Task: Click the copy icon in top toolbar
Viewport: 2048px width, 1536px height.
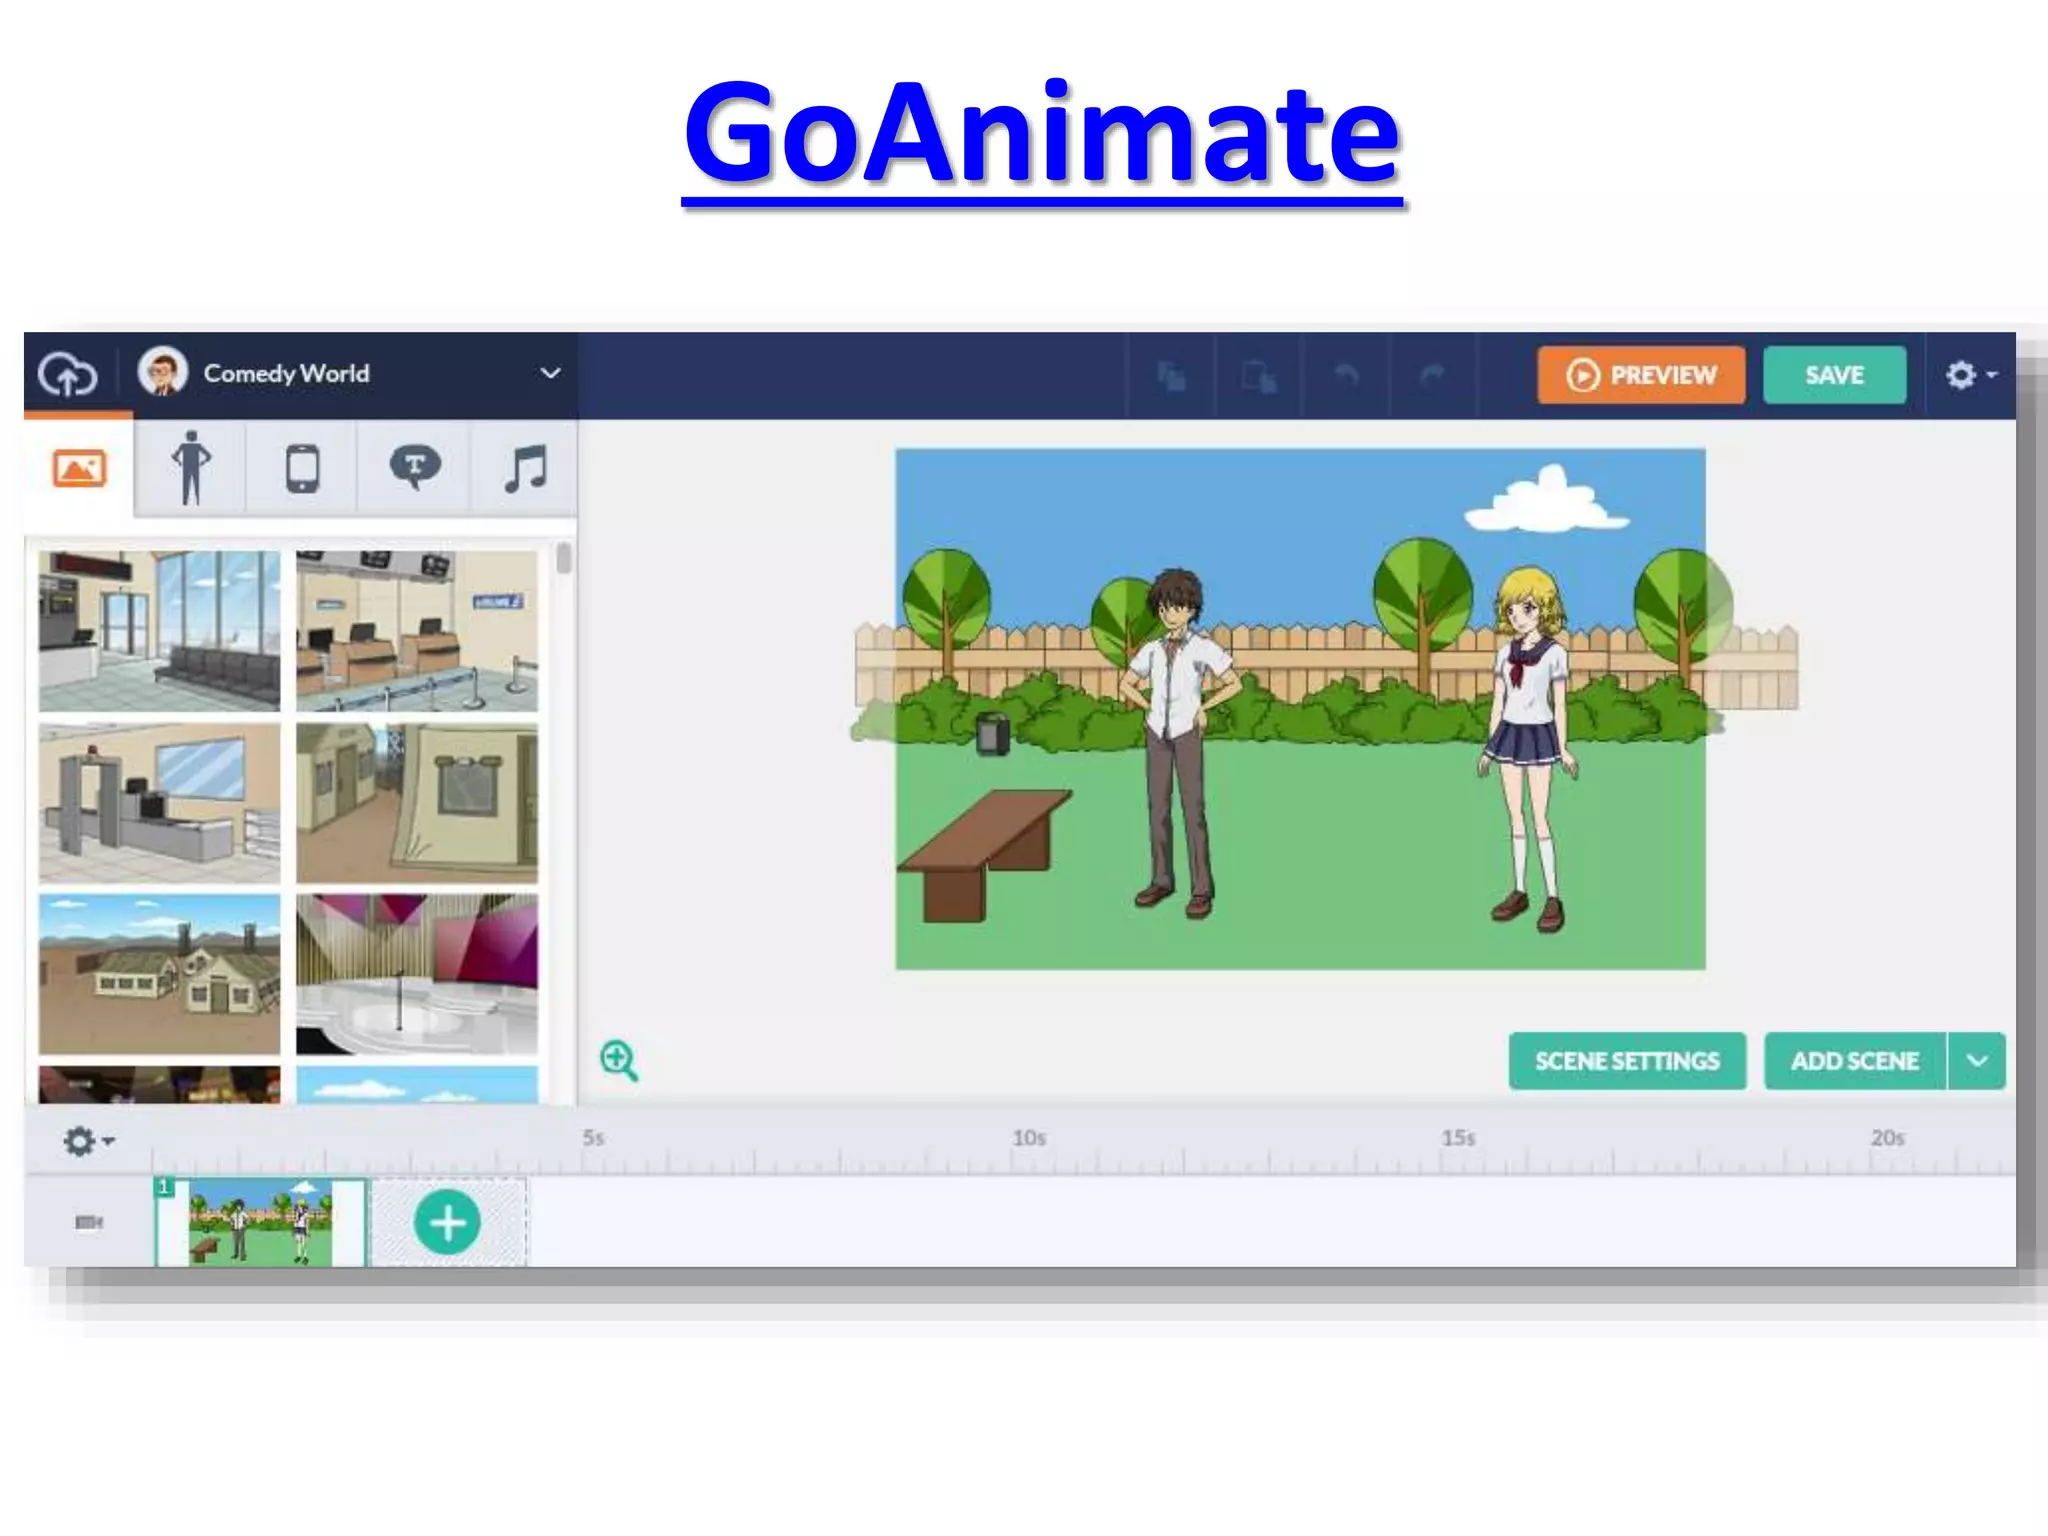Action: (1171, 376)
